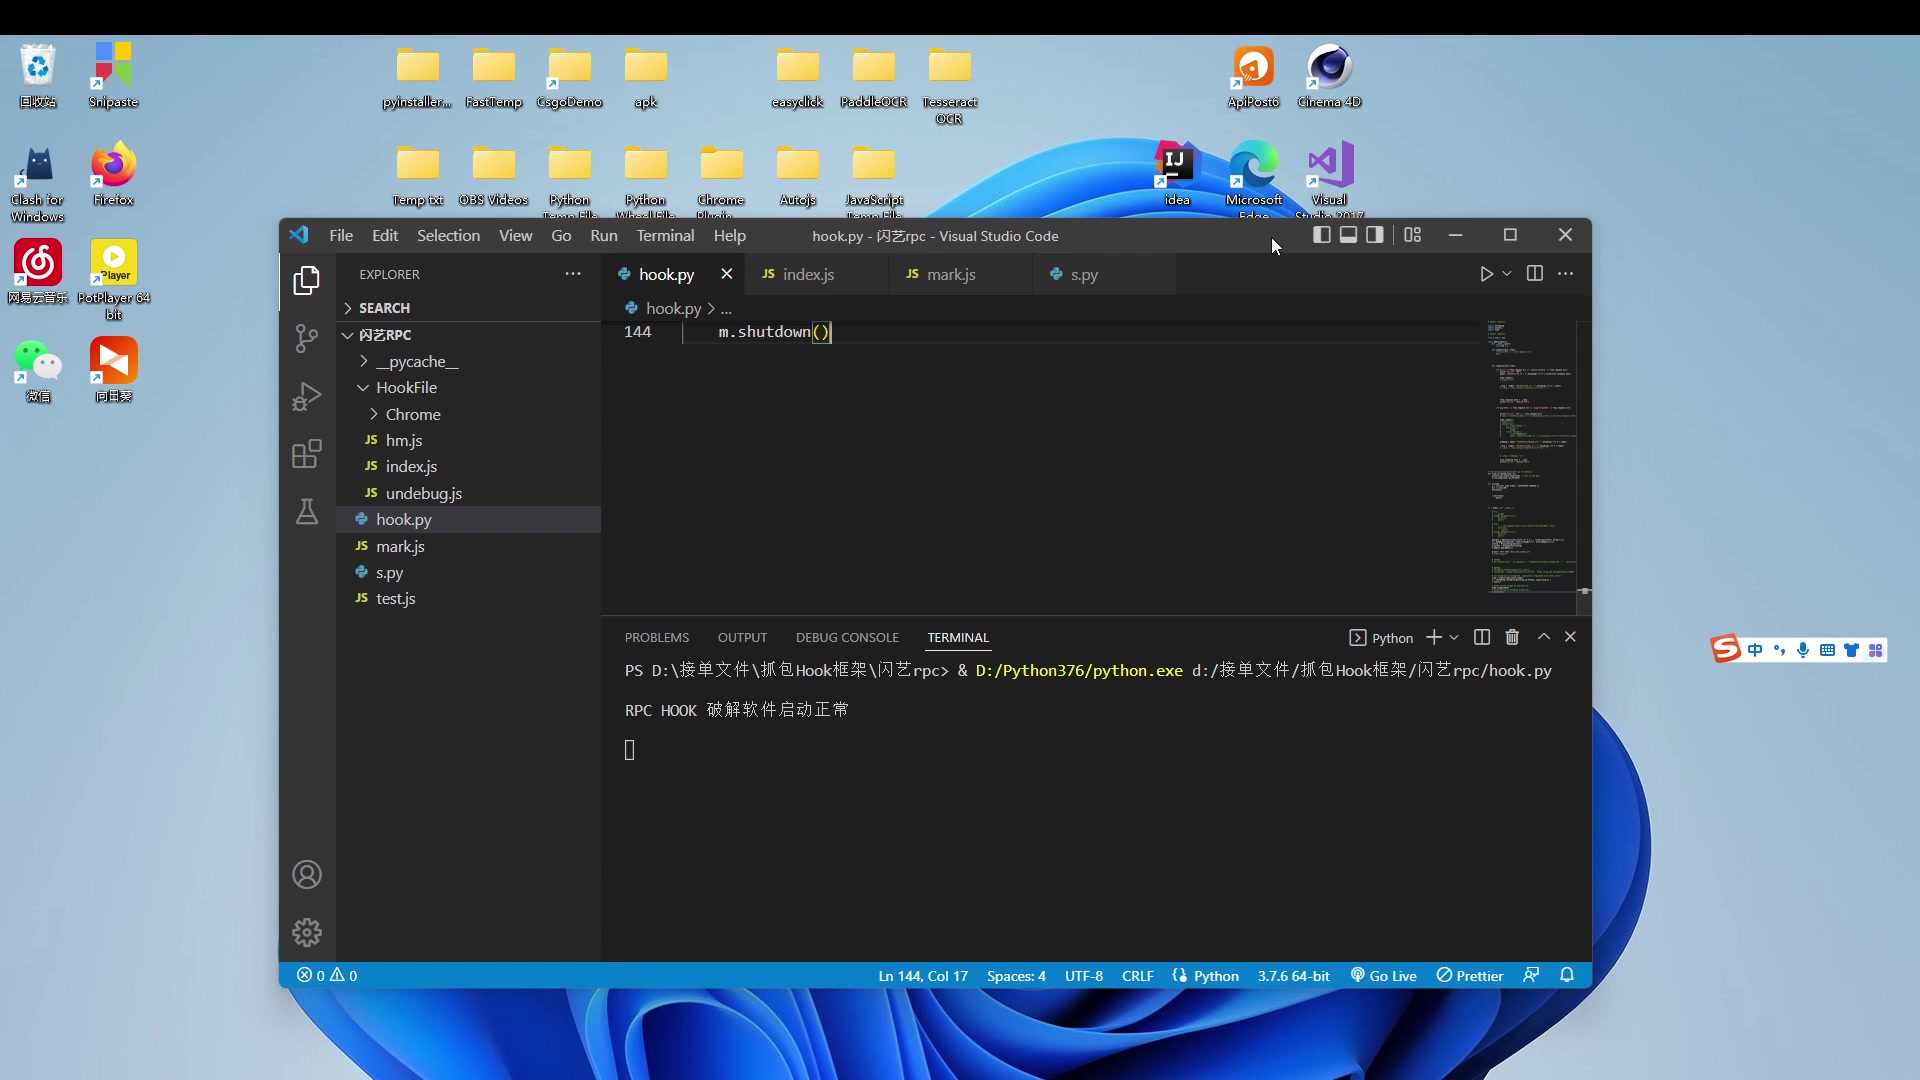
Task: Click Prettier status bar button
Action: (1477, 976)
